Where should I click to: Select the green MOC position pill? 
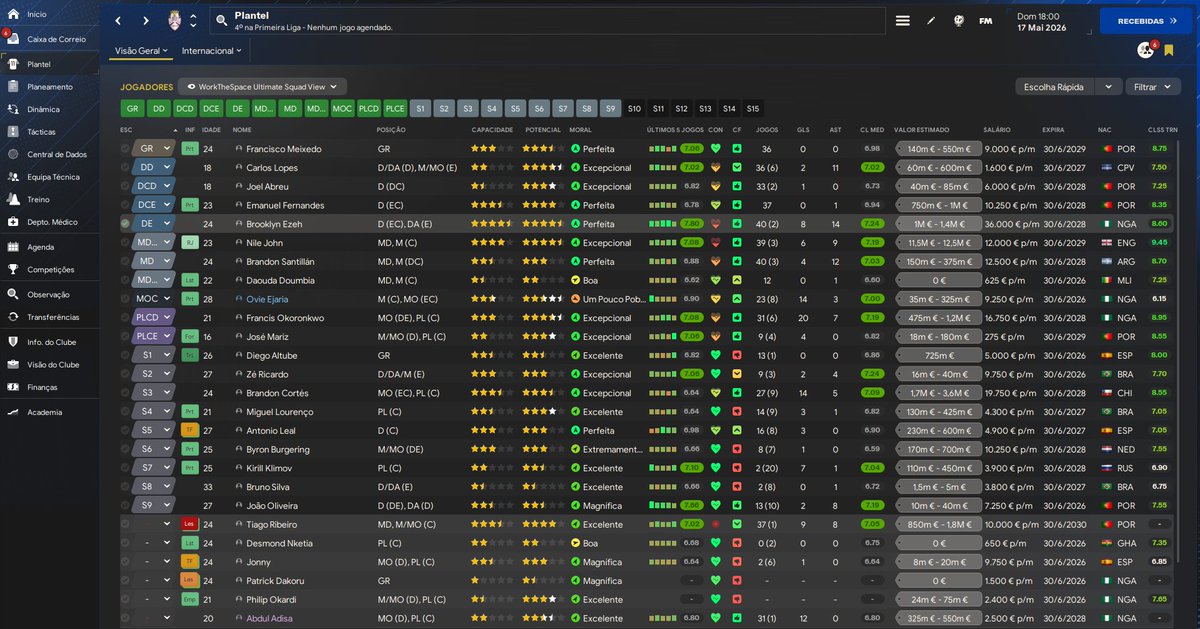342,108
